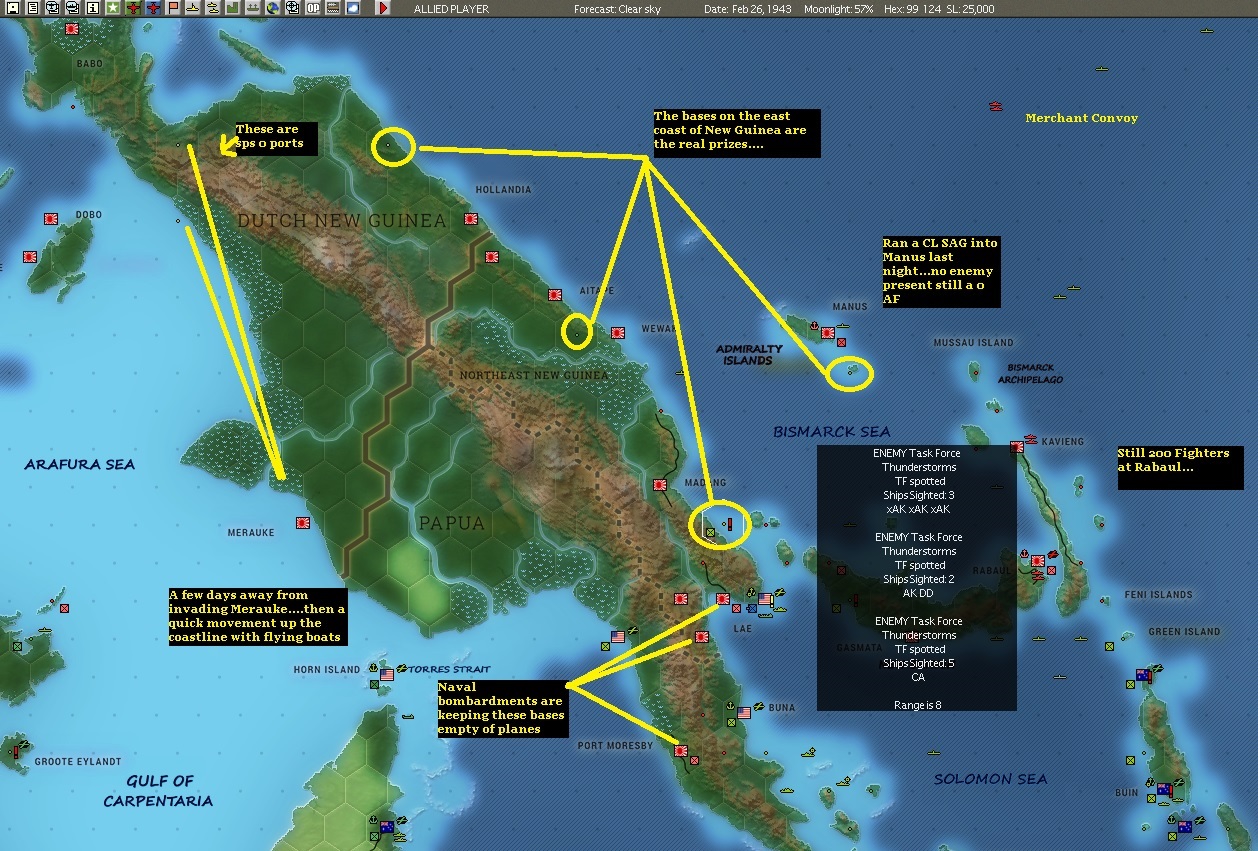Screen dimensions: 1258x851
Task: Click the red exclamation marker near Madang coast
Action: pos(730,523)
